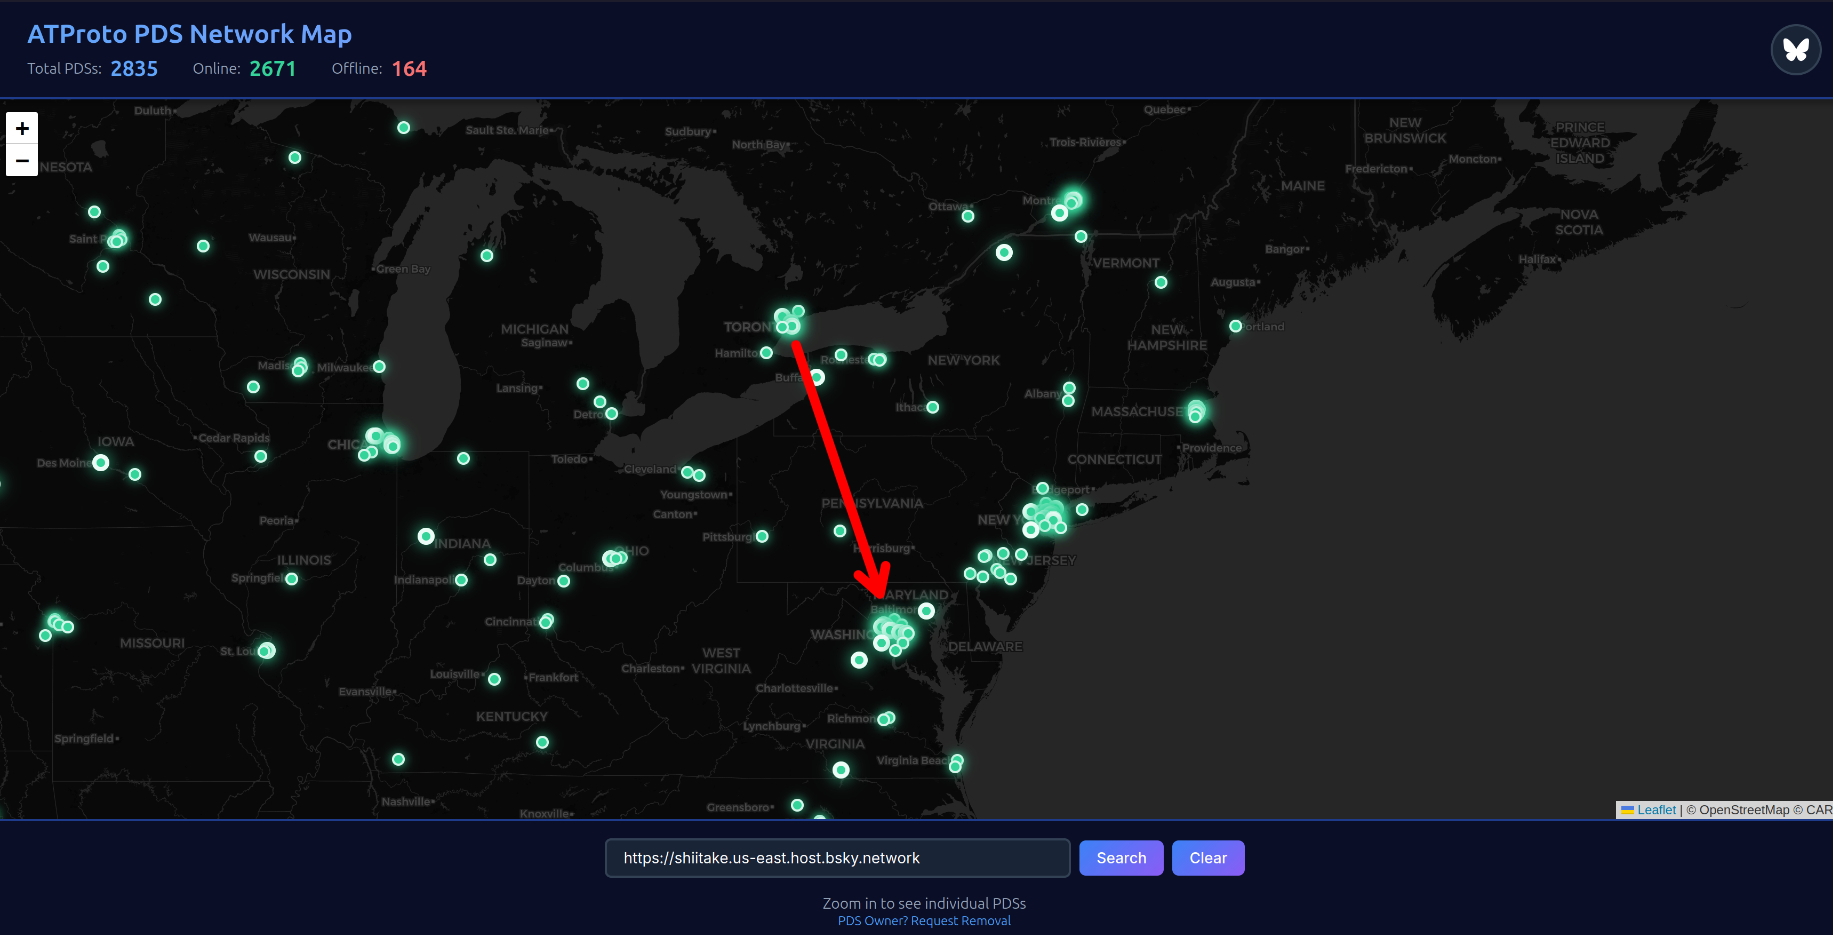
Task: Select the PDS marker at Ithaca
Action: (933, 407)
